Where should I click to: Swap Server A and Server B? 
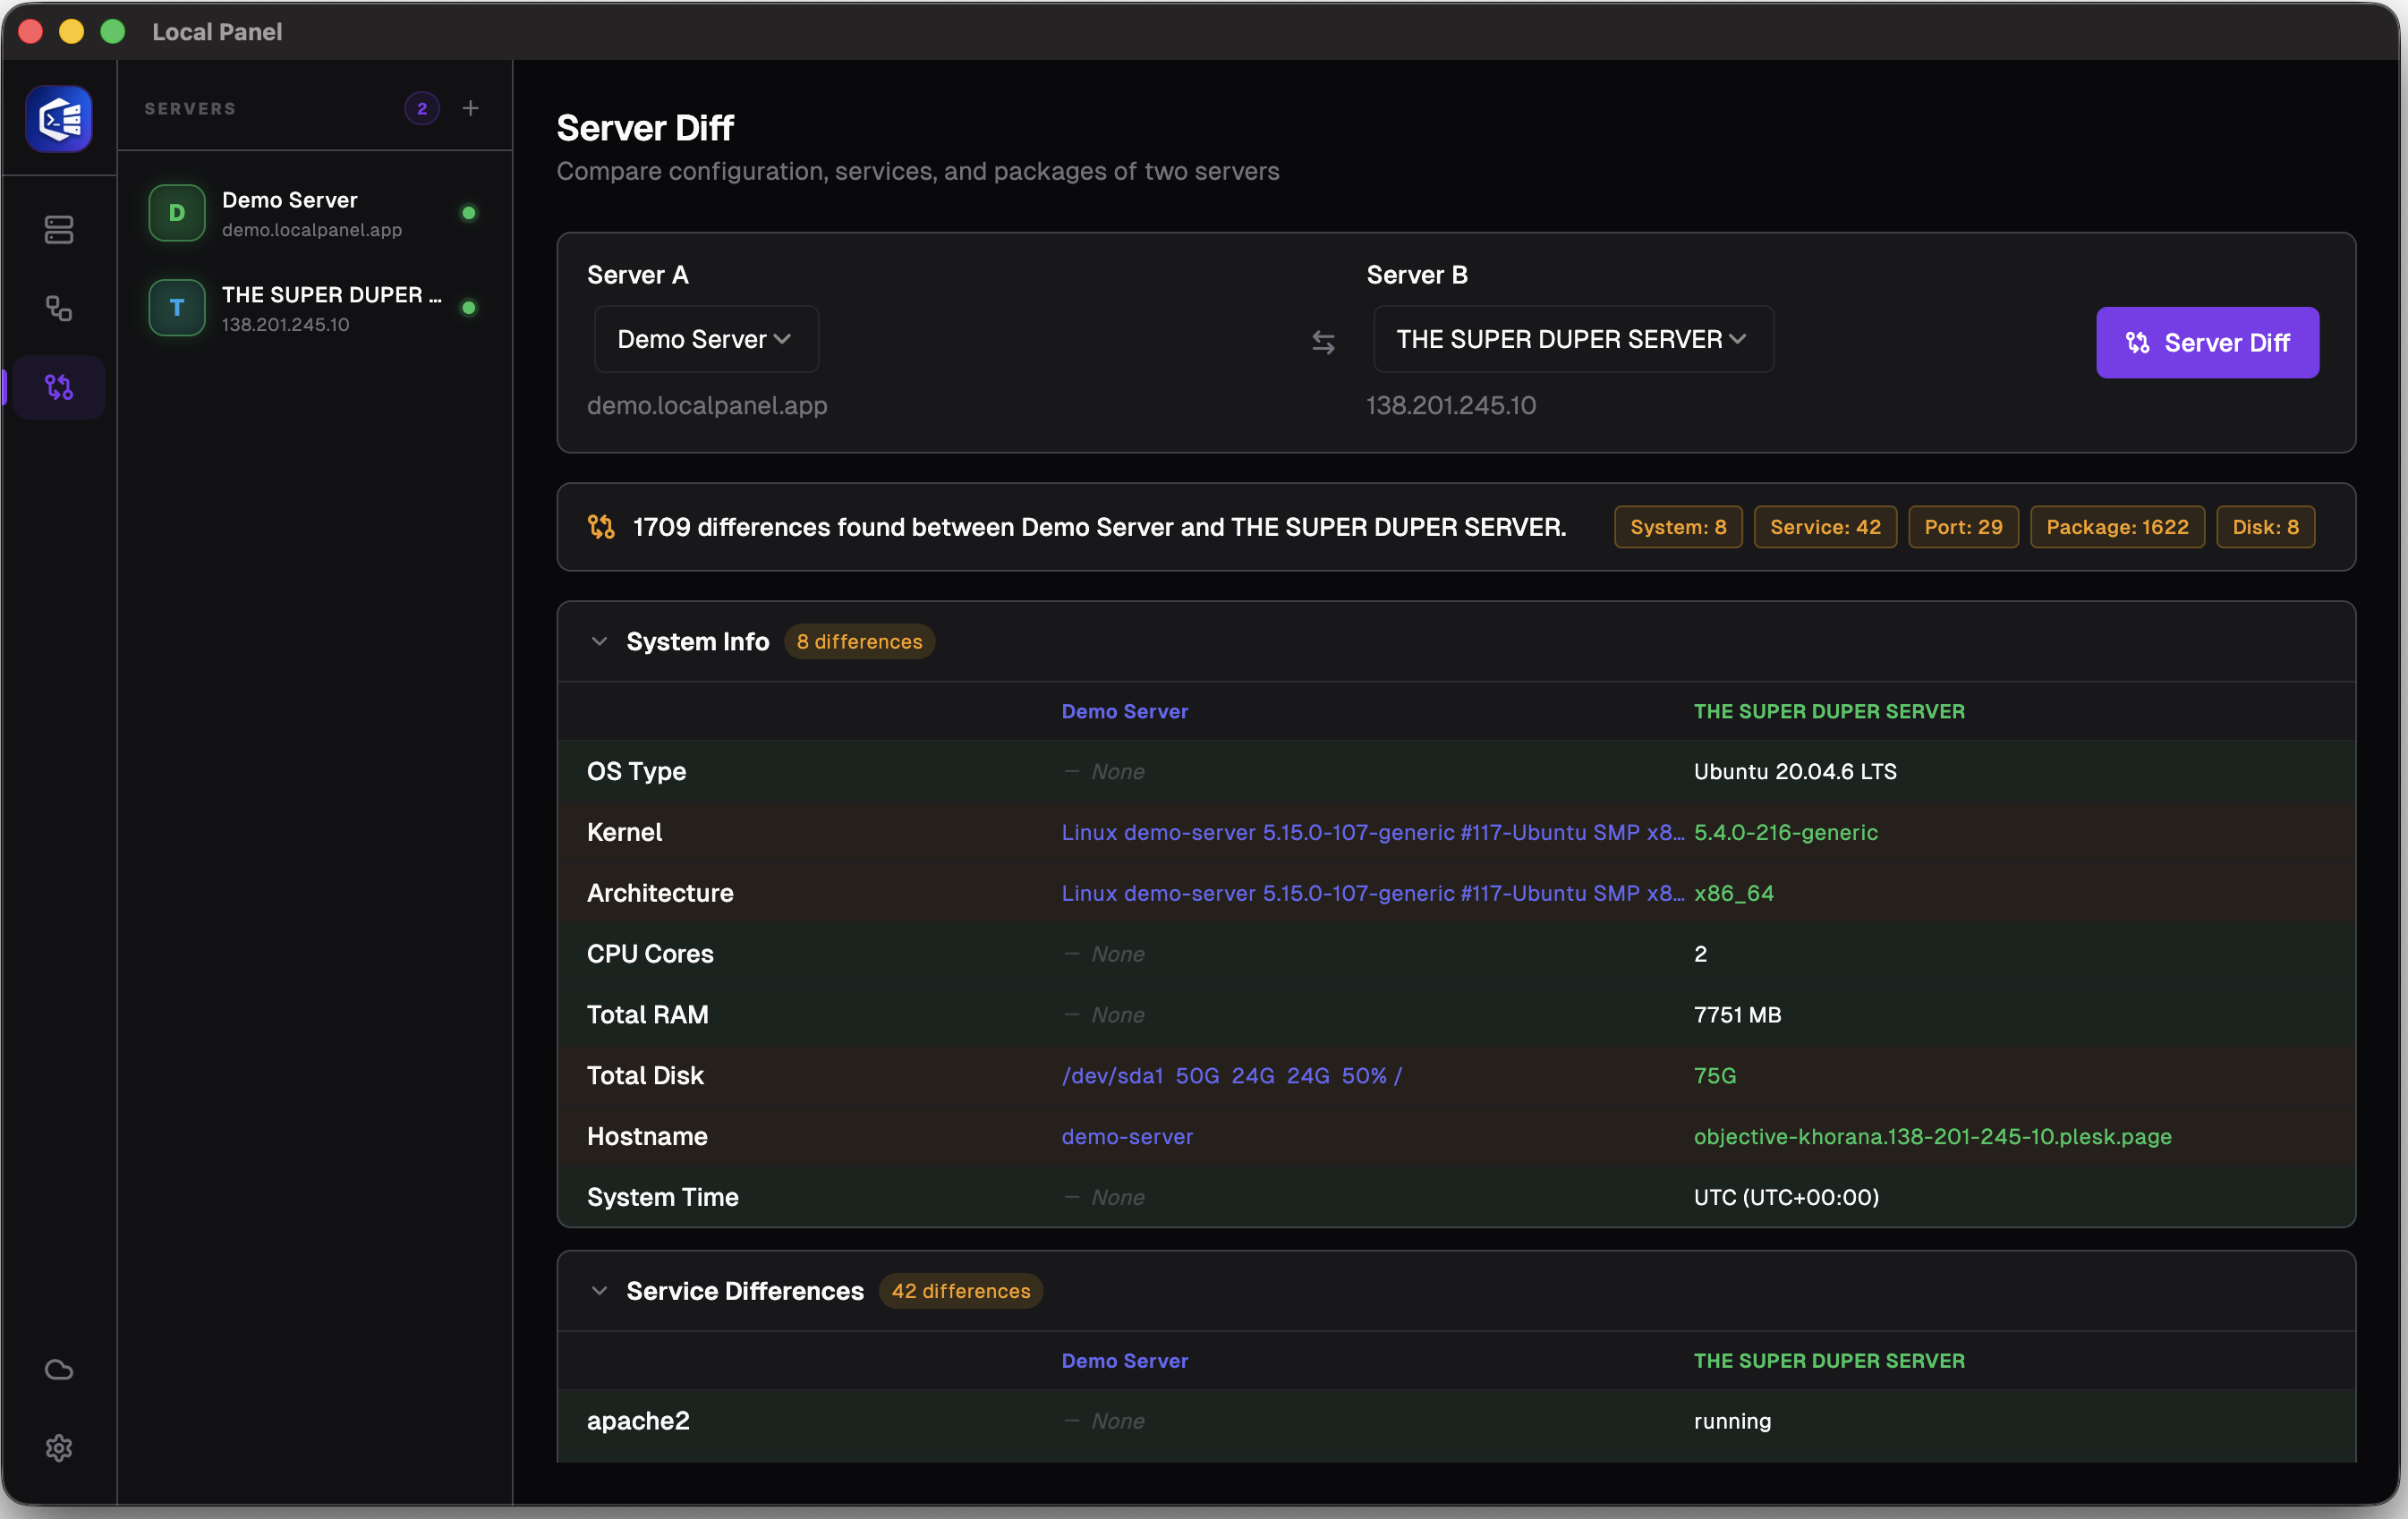(1323, 343)
